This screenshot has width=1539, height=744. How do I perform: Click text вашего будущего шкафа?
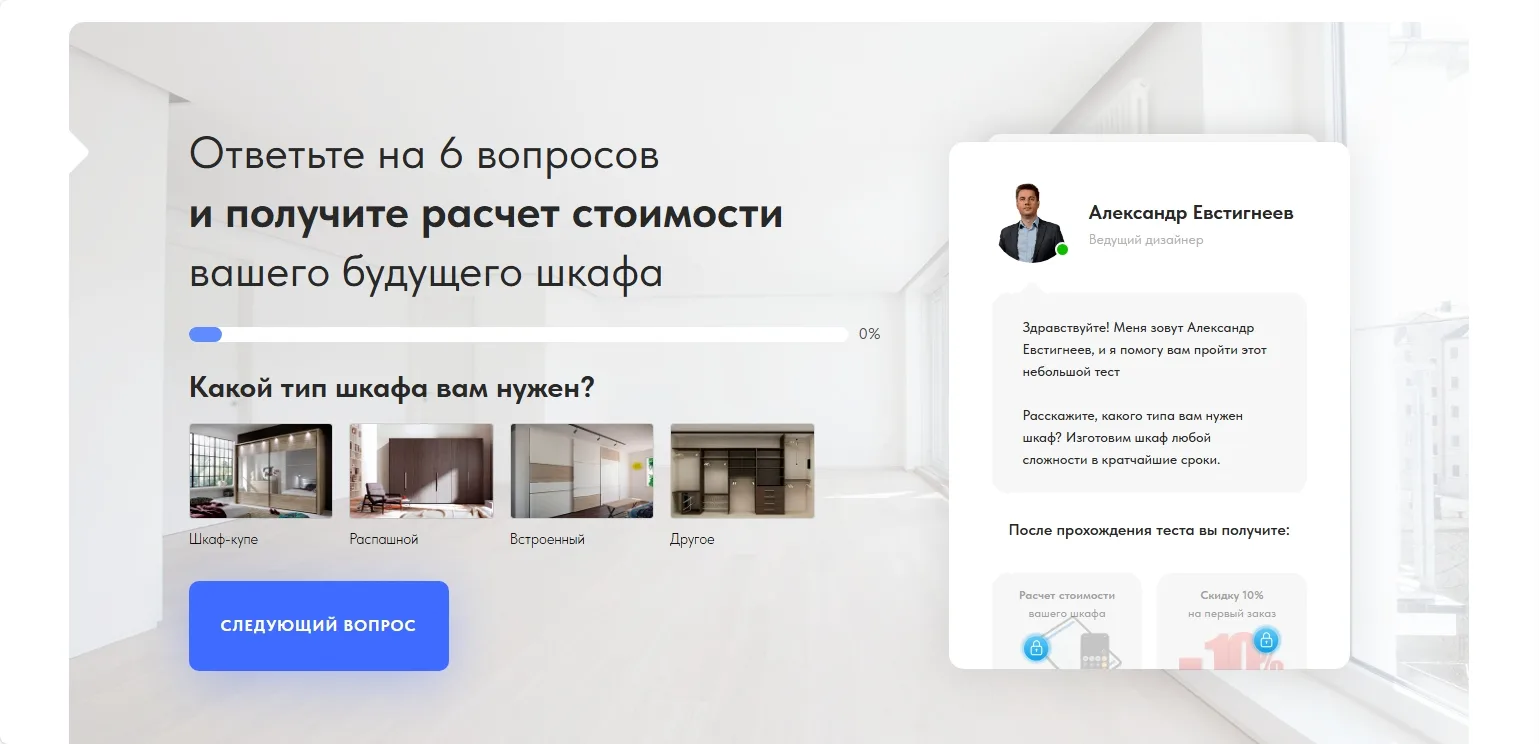click(426, 274)
